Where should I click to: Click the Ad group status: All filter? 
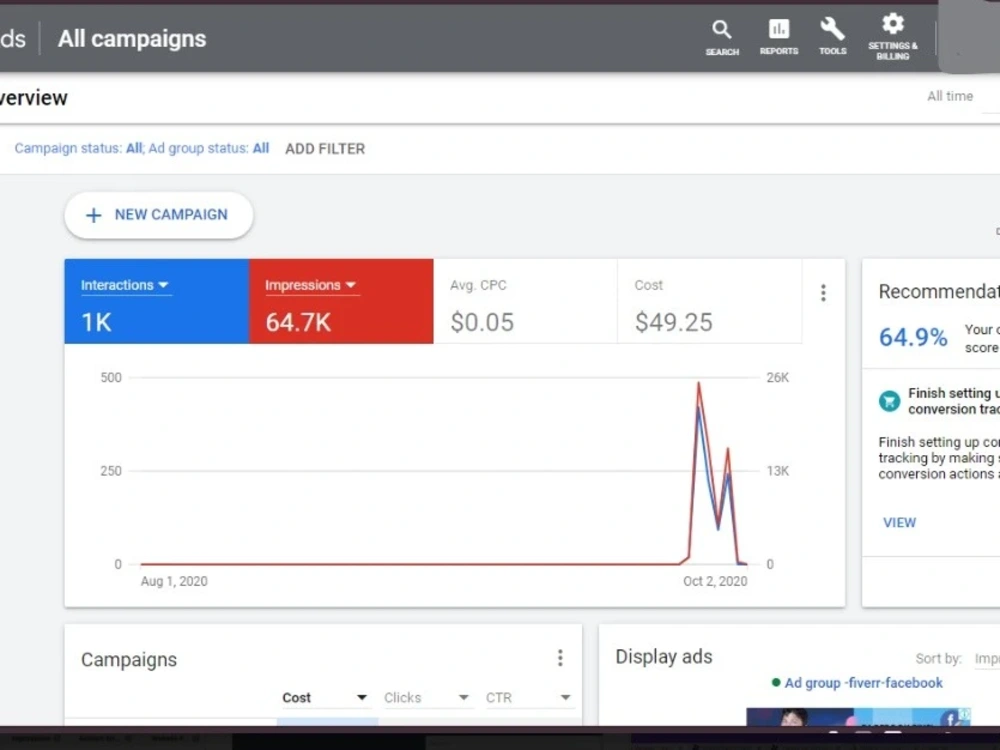point(209,148)
